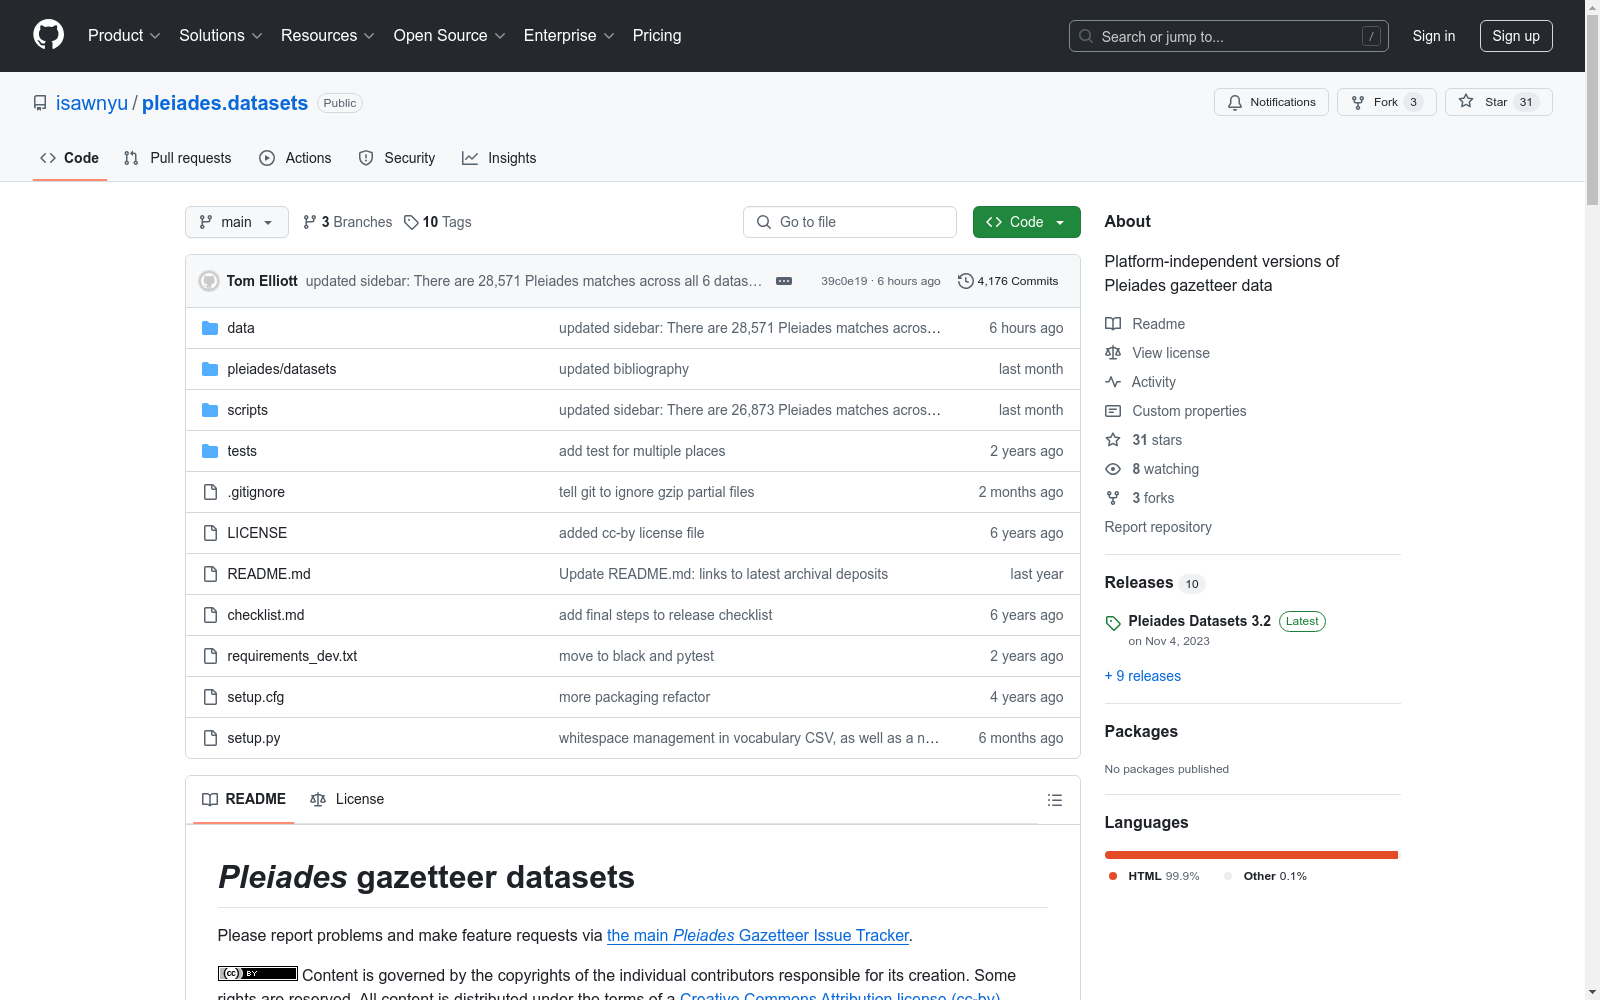The height and width of the screenshot is (1000, 1600).
Task: Expand the Enterprise menu
Action: 569,36
